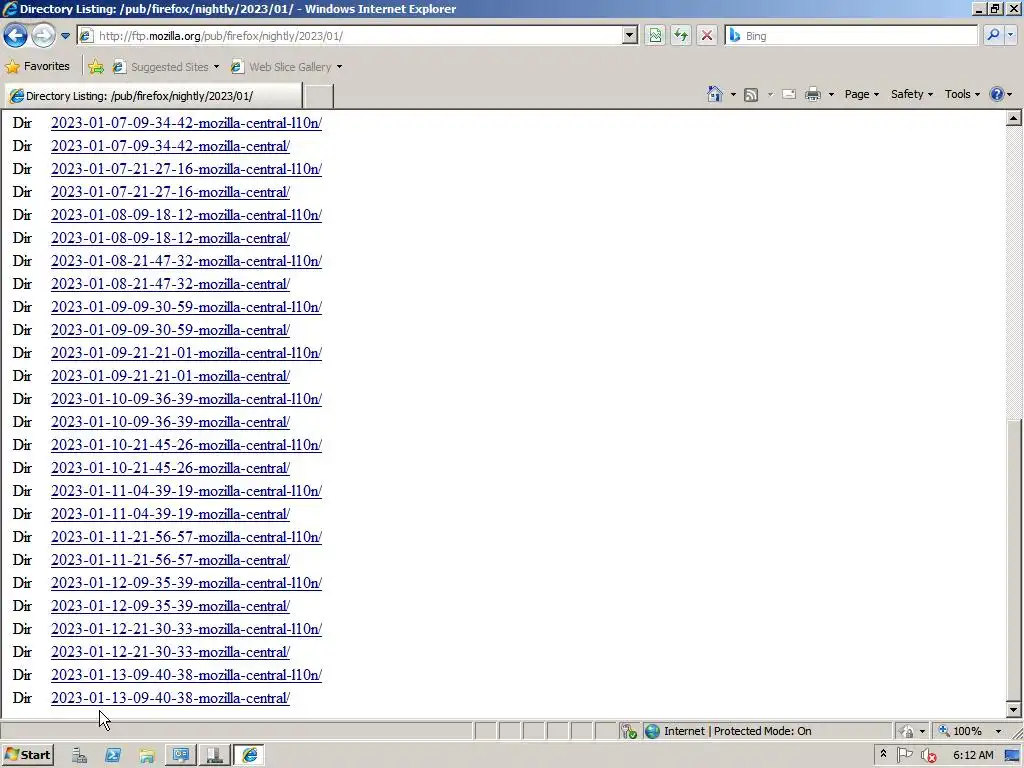This screenshot has width=1024, height=768.
Task: Open the 100% zoom level dropdown
Action: 998,731
